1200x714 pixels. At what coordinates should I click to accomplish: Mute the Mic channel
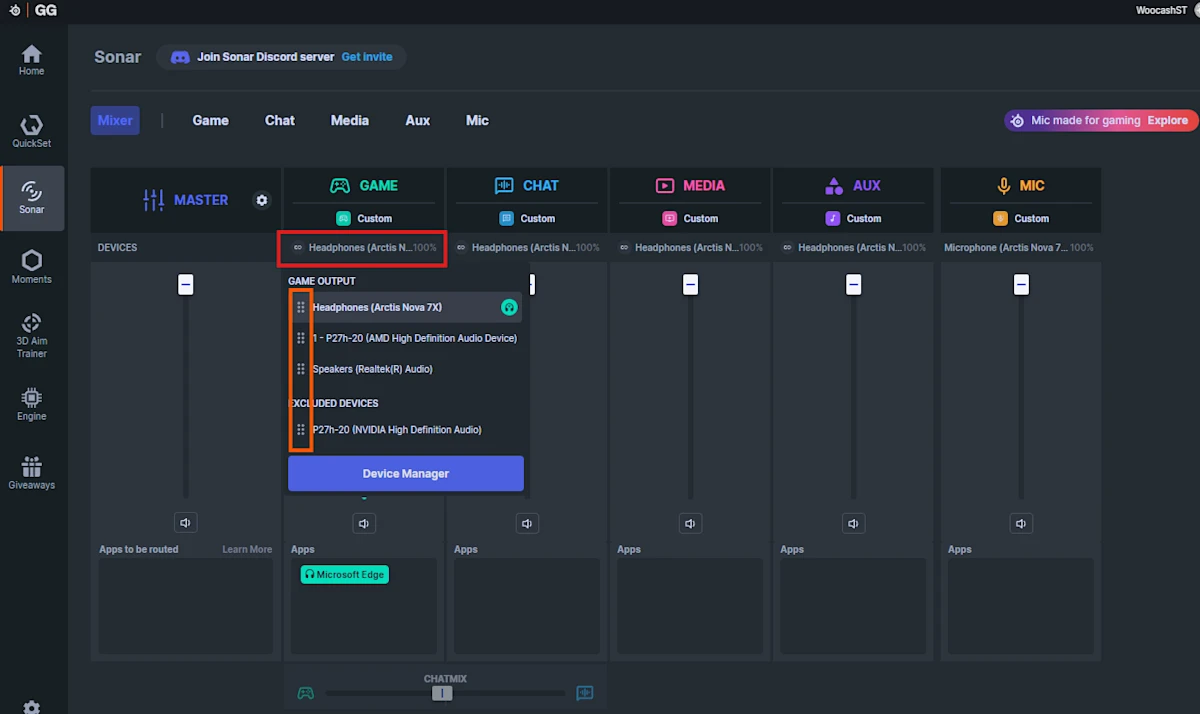[1020, 522]
